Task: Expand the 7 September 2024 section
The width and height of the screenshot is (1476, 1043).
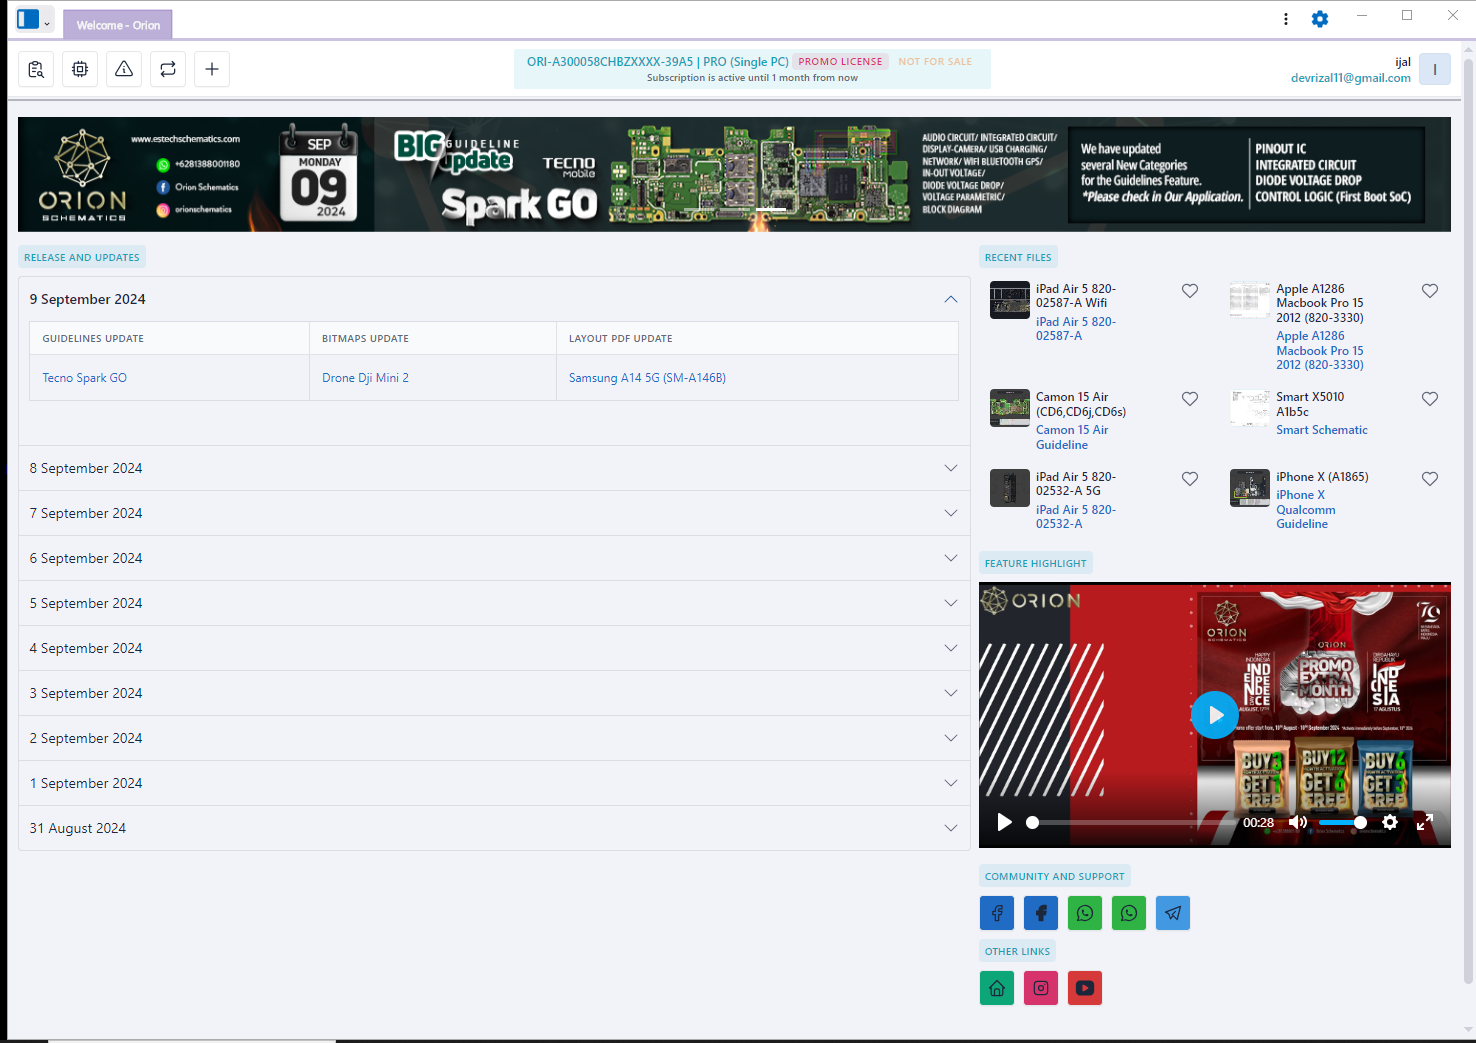Action: pos(494,513)
